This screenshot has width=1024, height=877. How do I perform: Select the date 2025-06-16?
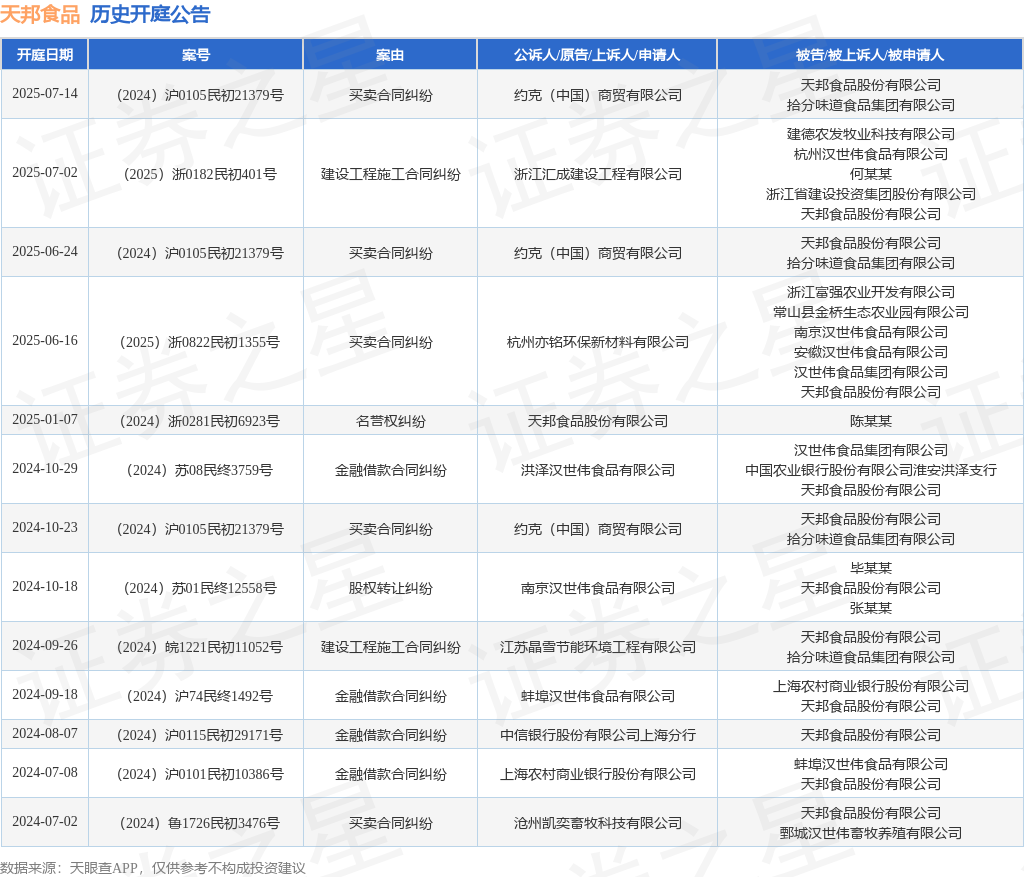pos(44,340)
